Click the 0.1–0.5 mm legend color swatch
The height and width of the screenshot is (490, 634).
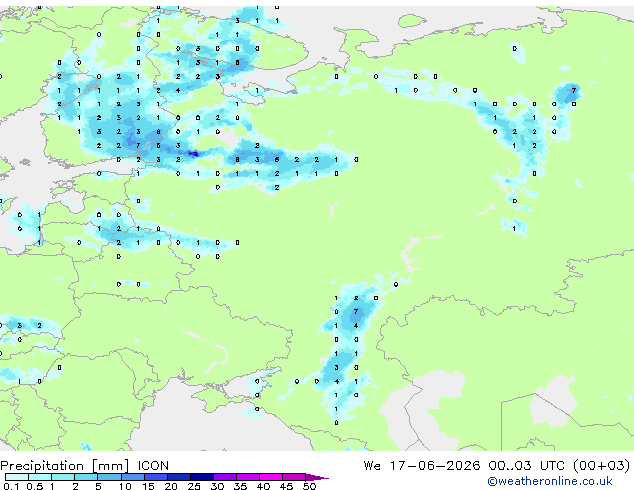(x=17, y=477)
